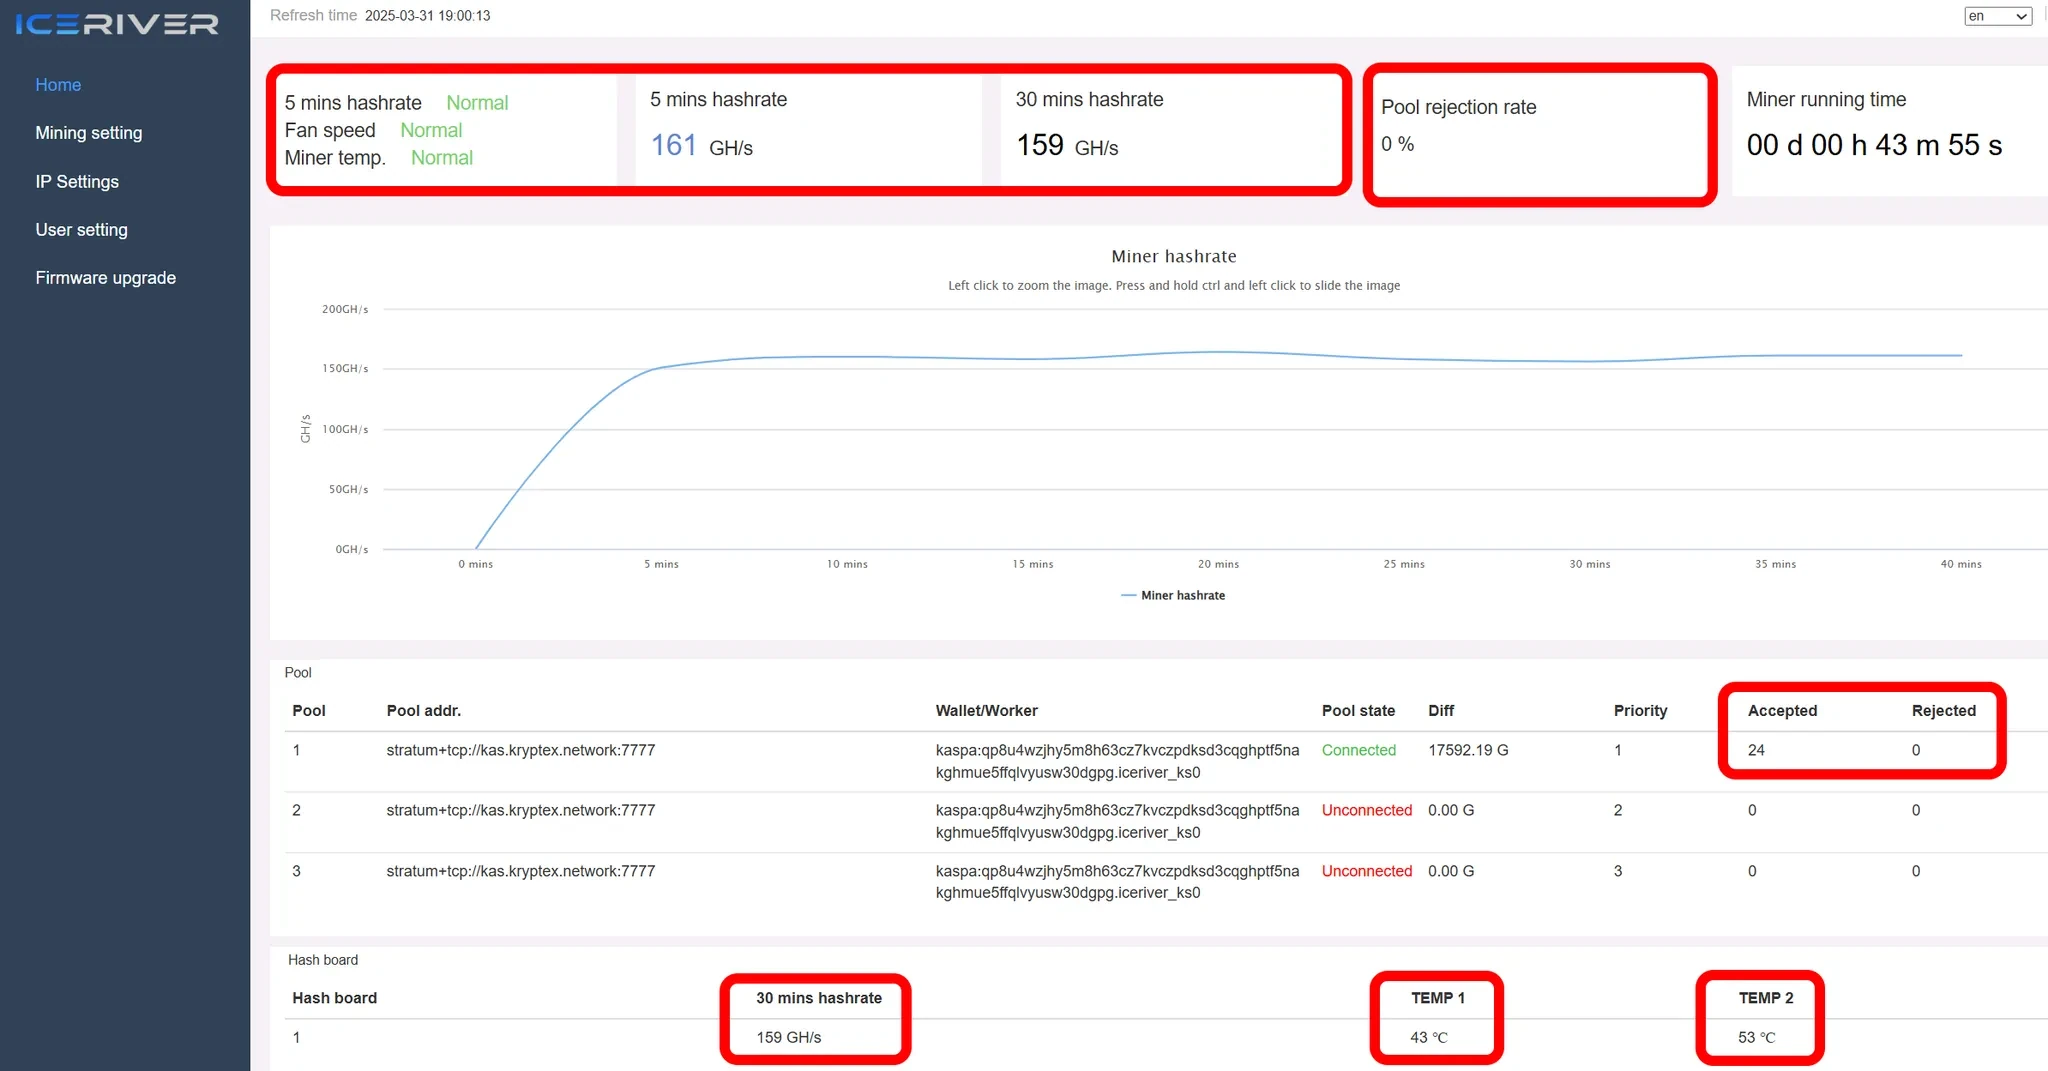The height and width of the screenshot is (1071, 2048).
Task: Open the Home page
Action: pos(58,85)
